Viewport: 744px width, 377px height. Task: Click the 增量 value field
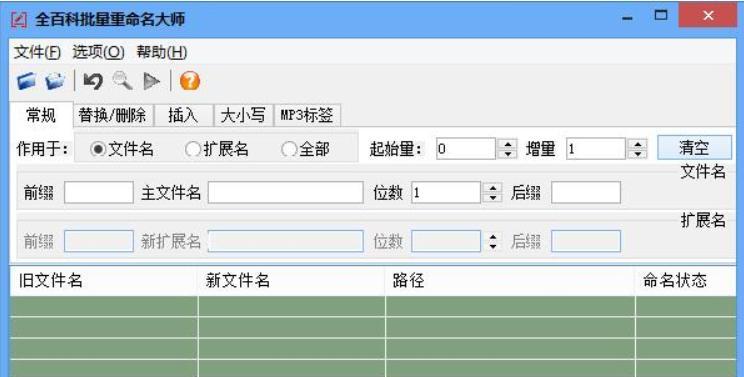tap(595, 149)
